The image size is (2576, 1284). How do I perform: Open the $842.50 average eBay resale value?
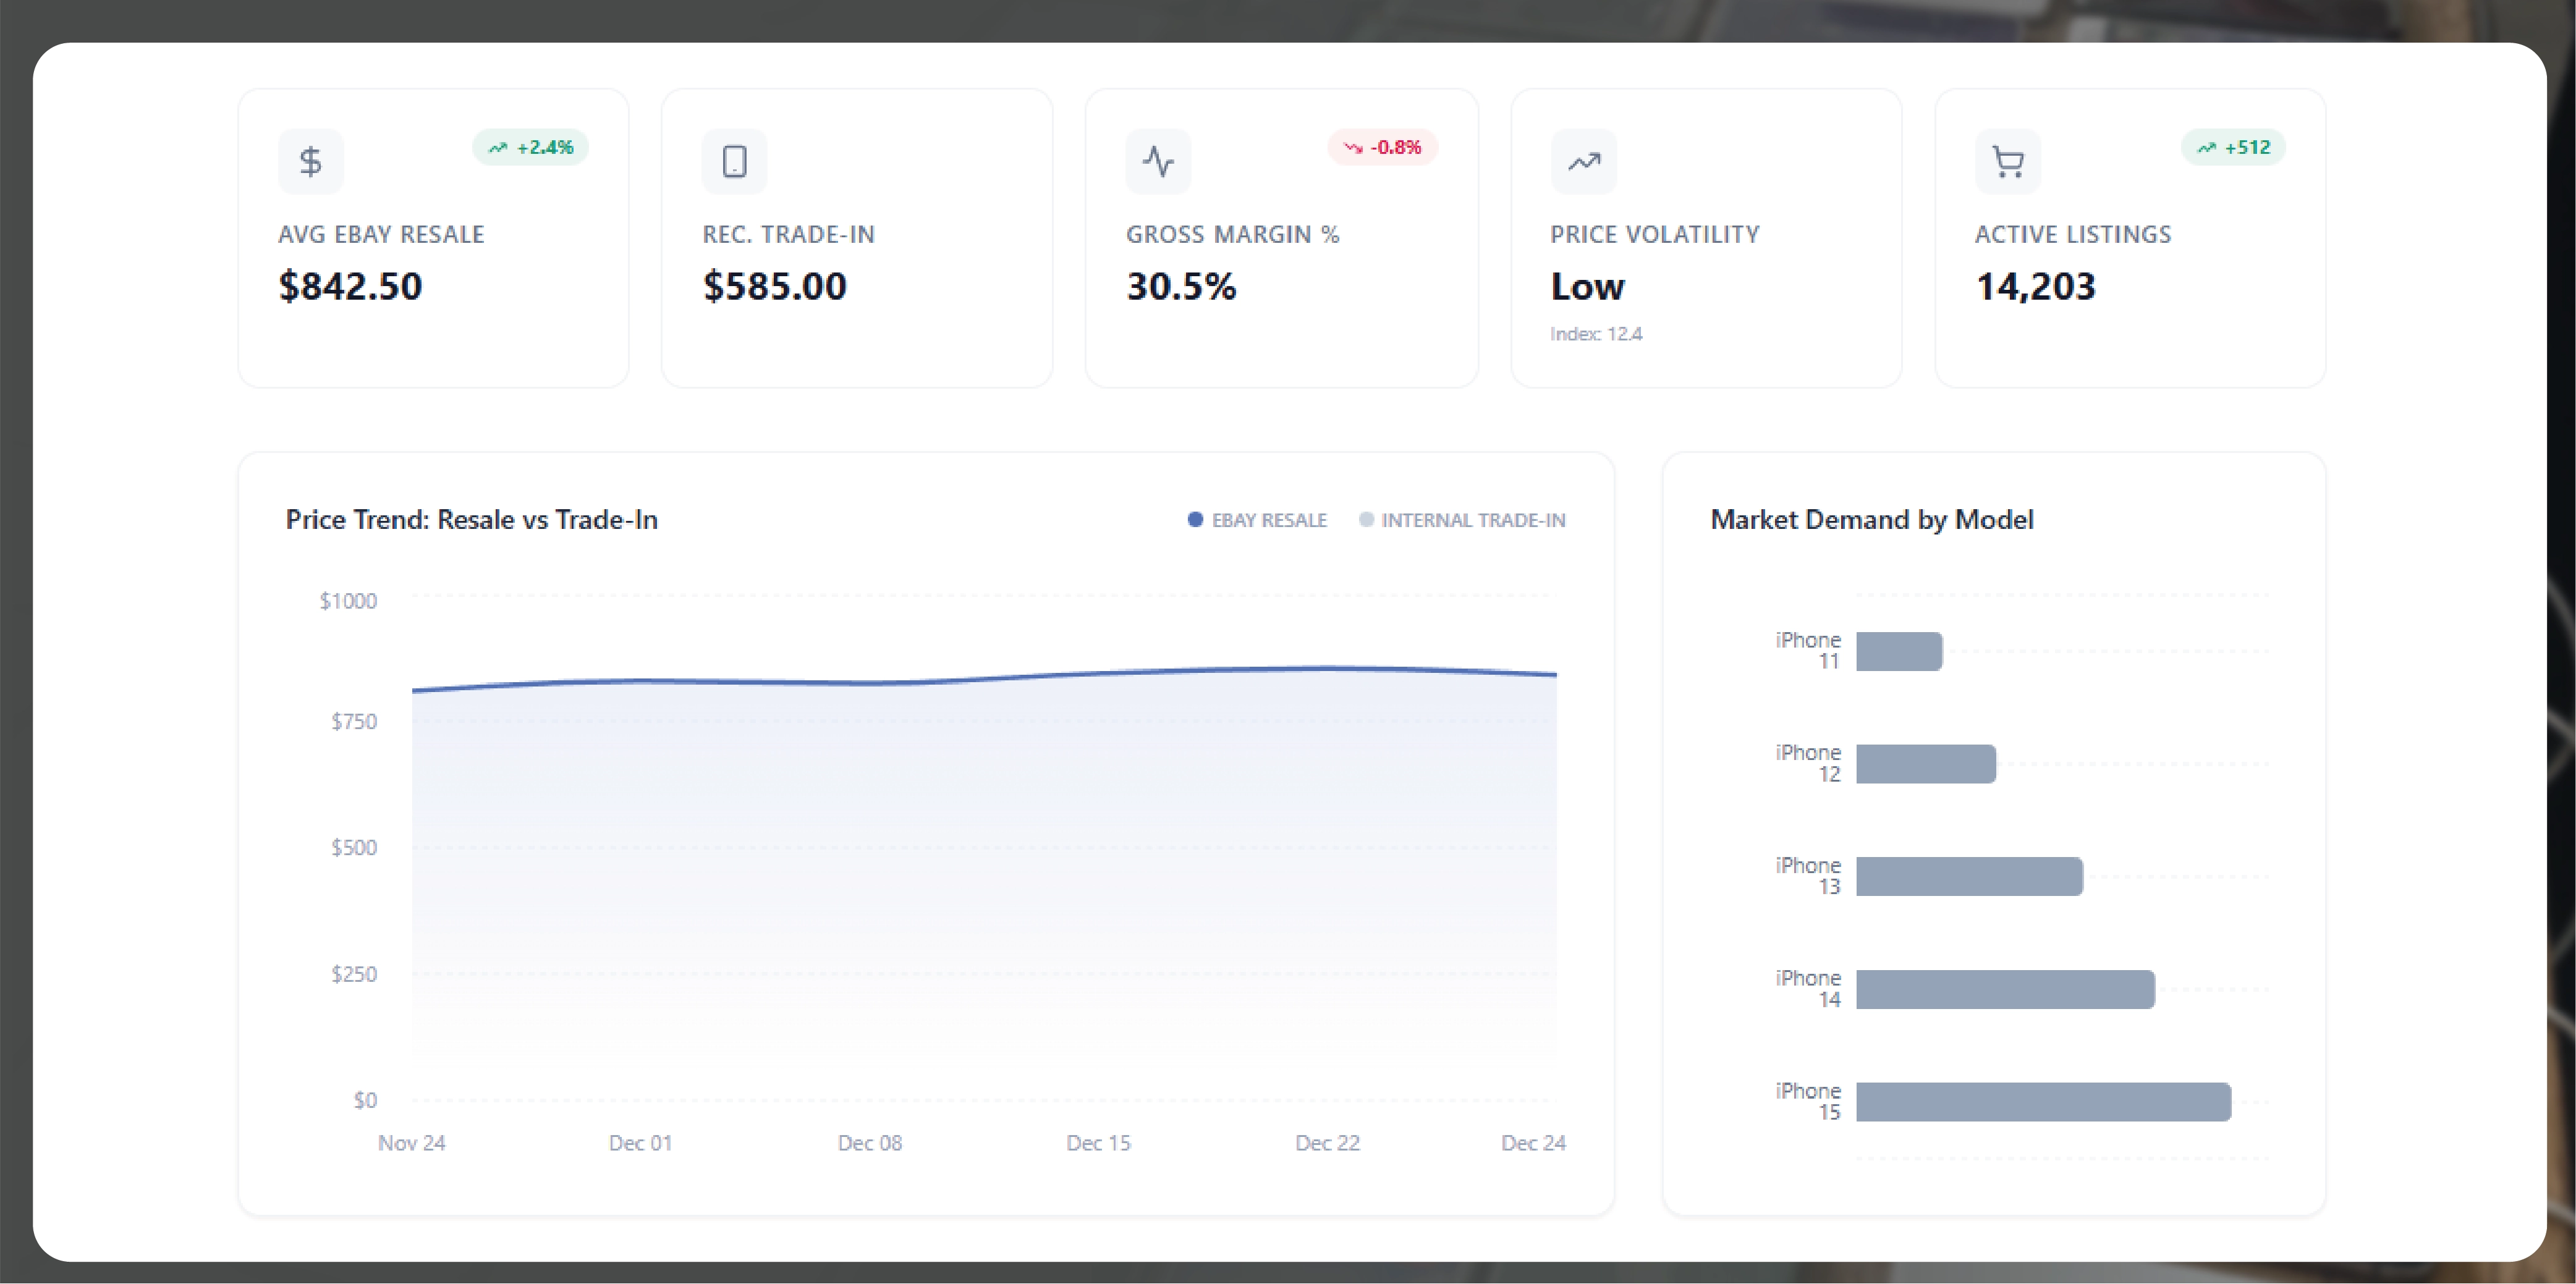pos(350,287)
